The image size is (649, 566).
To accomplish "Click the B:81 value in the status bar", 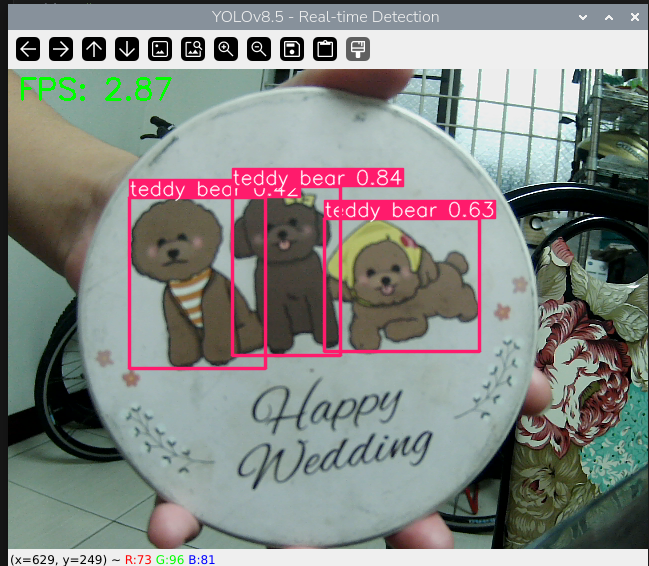I will [202, 560].
